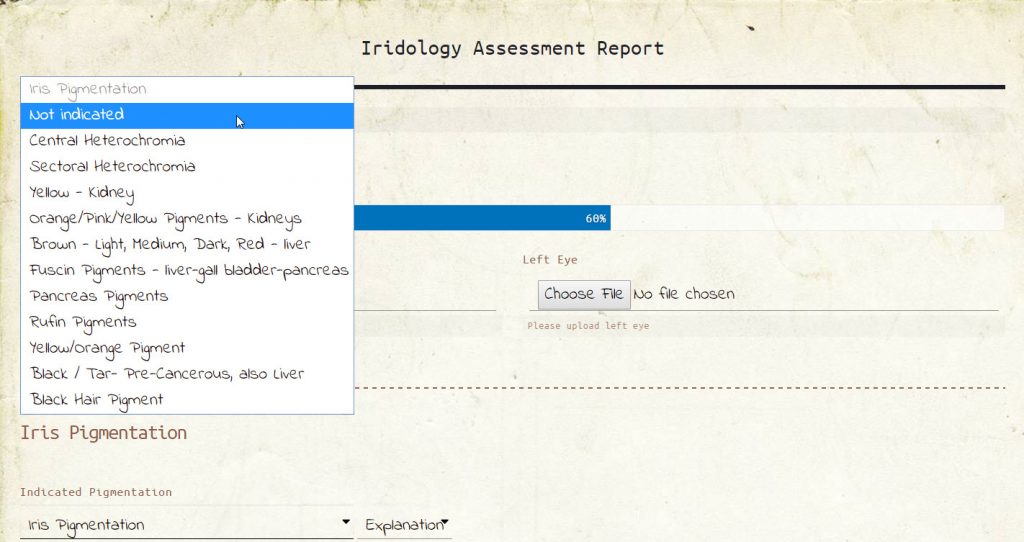
Task: Select 'Brown - Light, Medium, Dark, Red - liver'
Action: coord(187,244)
